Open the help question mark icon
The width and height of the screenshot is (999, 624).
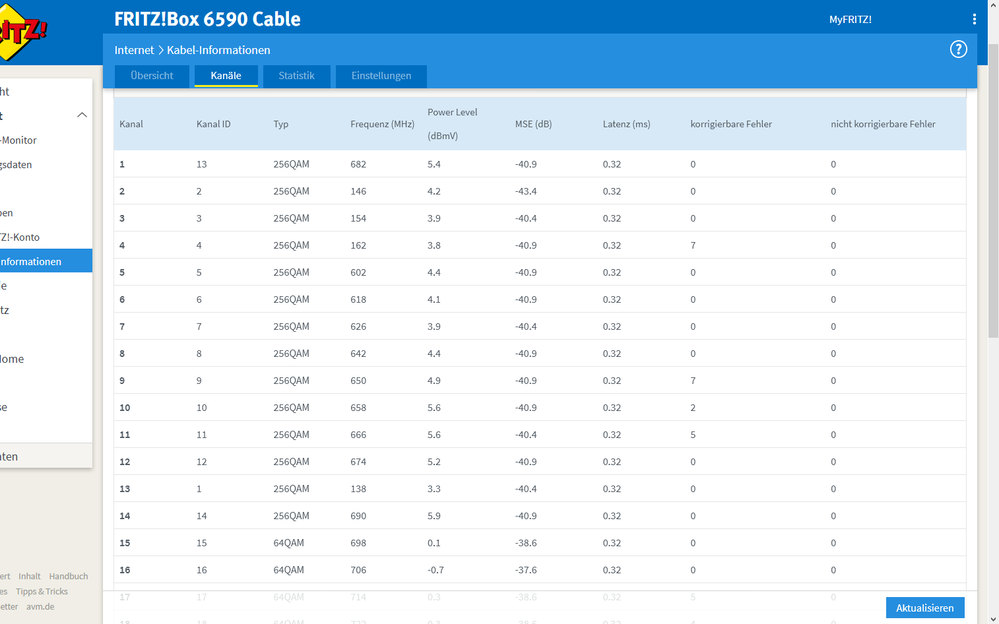(958, 49)
